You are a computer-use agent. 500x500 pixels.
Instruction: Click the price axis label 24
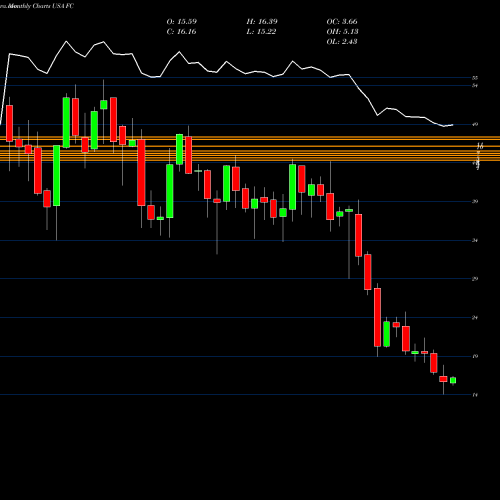click(x=475, y=318)
